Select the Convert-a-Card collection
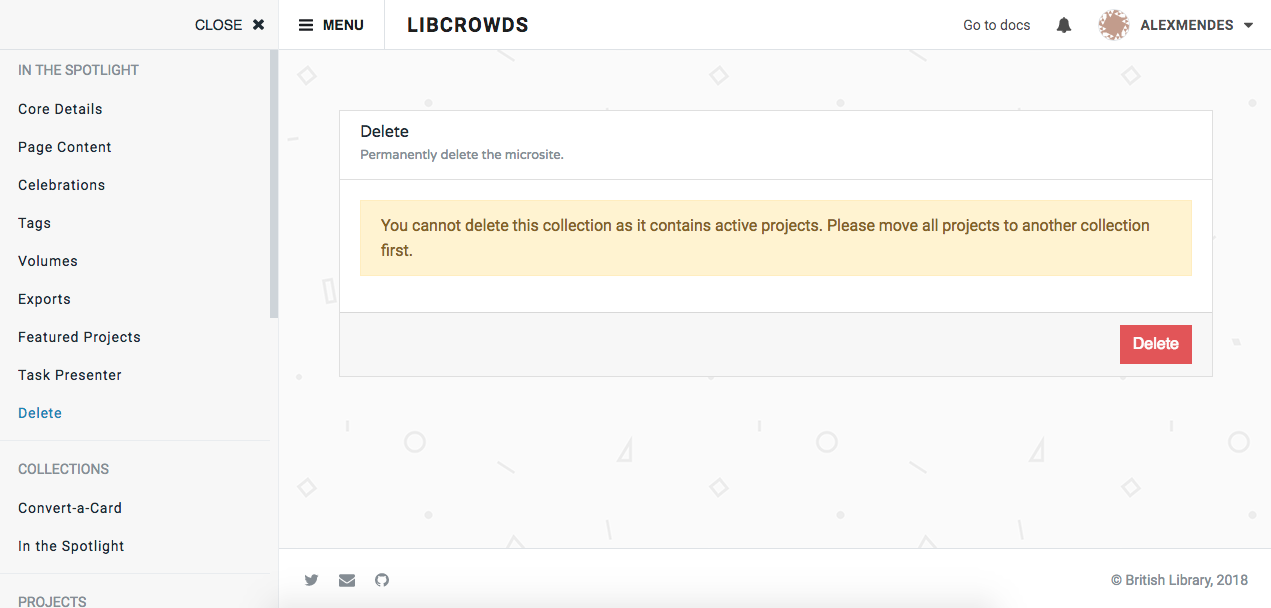 (69, 508)
